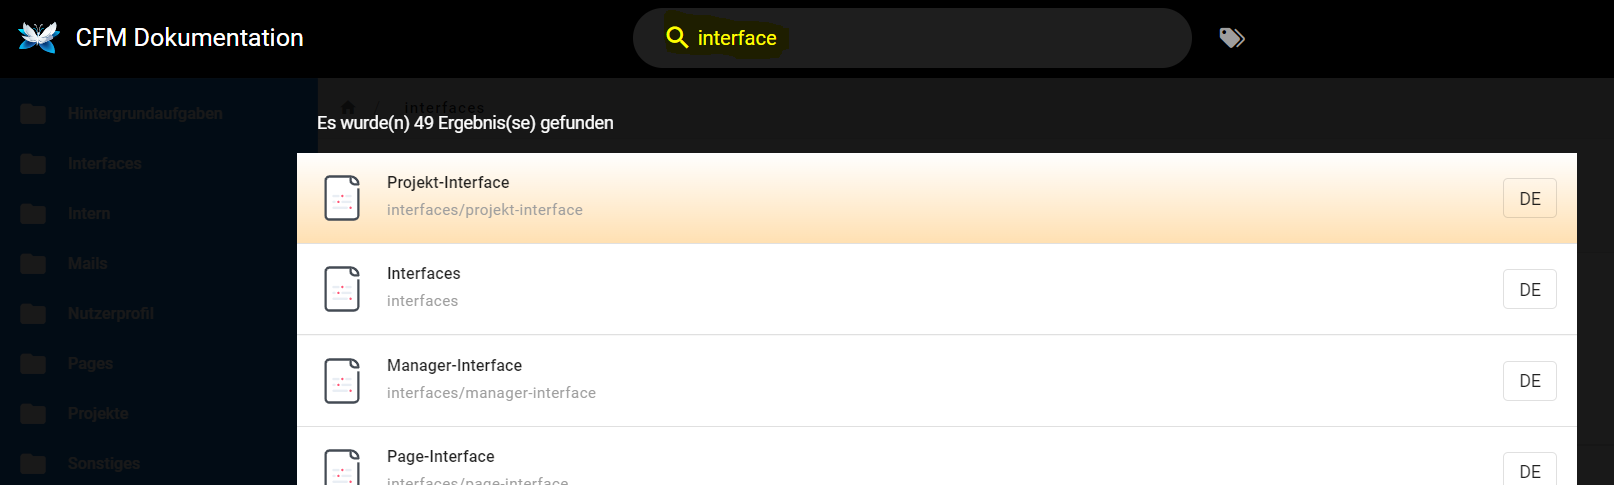Click the Manager-Interface document icon

tap(342, 381)
